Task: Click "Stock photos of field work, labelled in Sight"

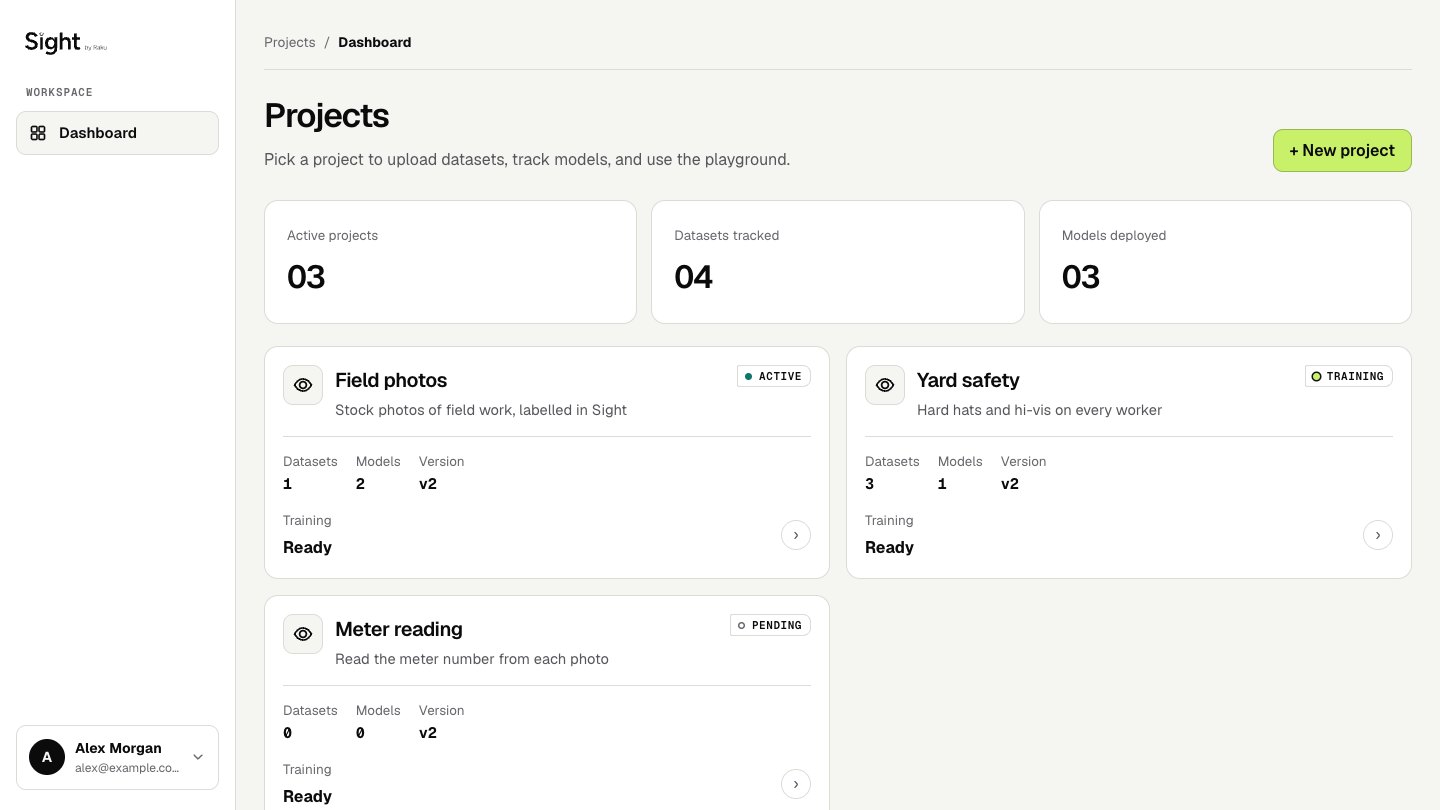Action: [481, 410]
